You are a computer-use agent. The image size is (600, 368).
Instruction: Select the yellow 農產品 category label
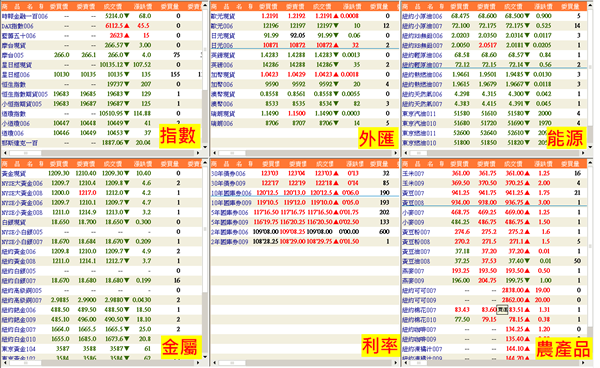pos(563,347)
